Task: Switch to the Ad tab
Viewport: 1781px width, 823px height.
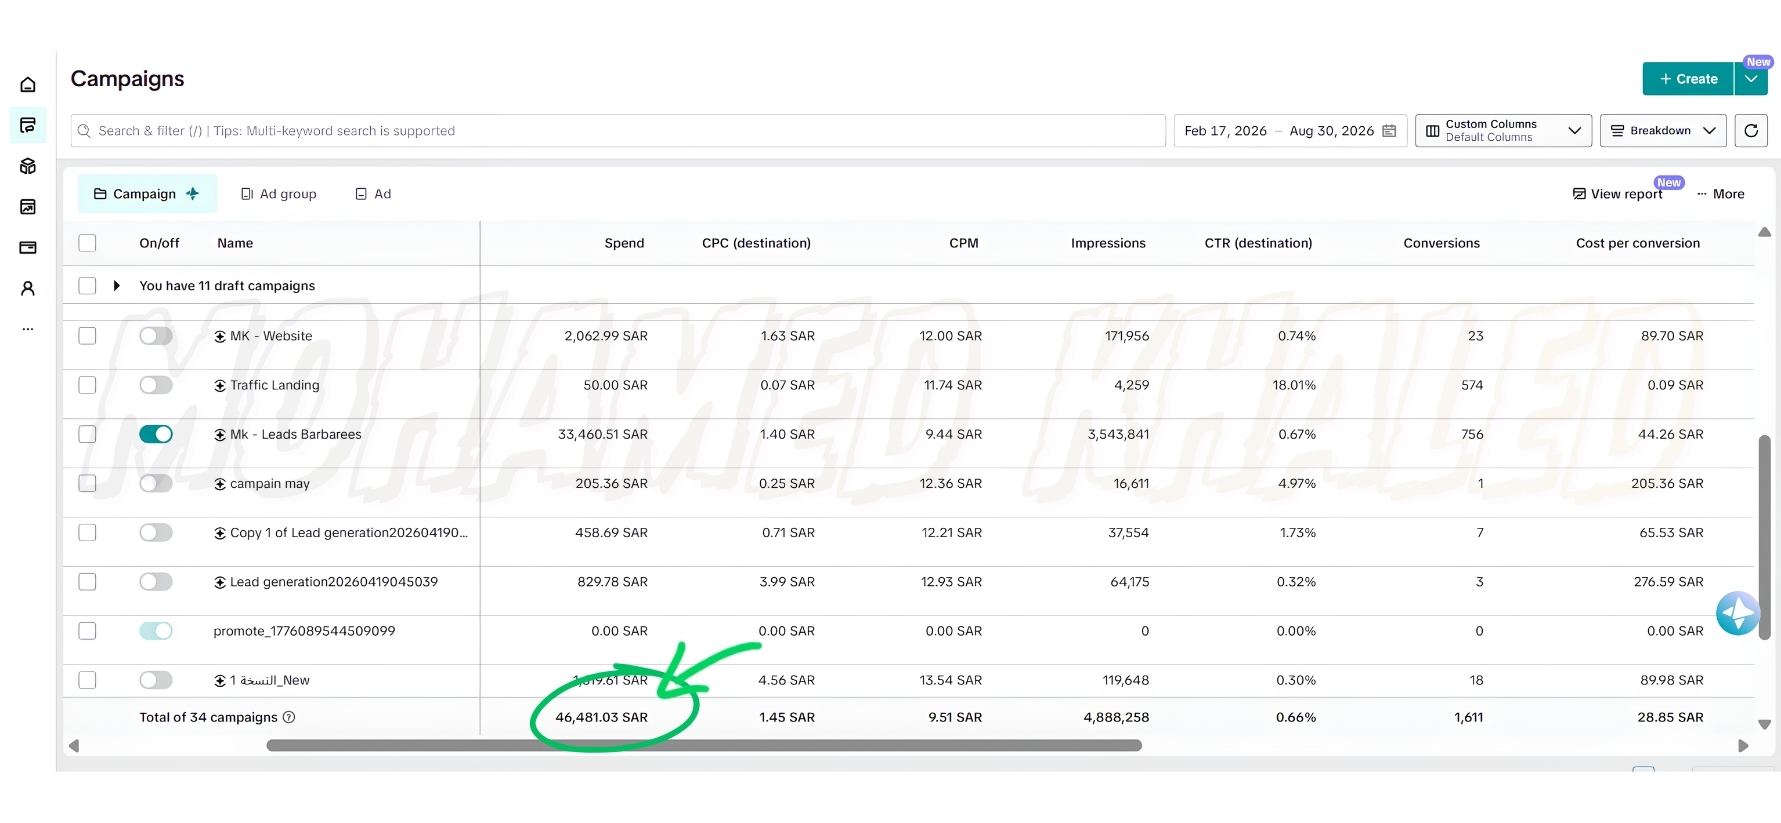Action: [373, 194]
